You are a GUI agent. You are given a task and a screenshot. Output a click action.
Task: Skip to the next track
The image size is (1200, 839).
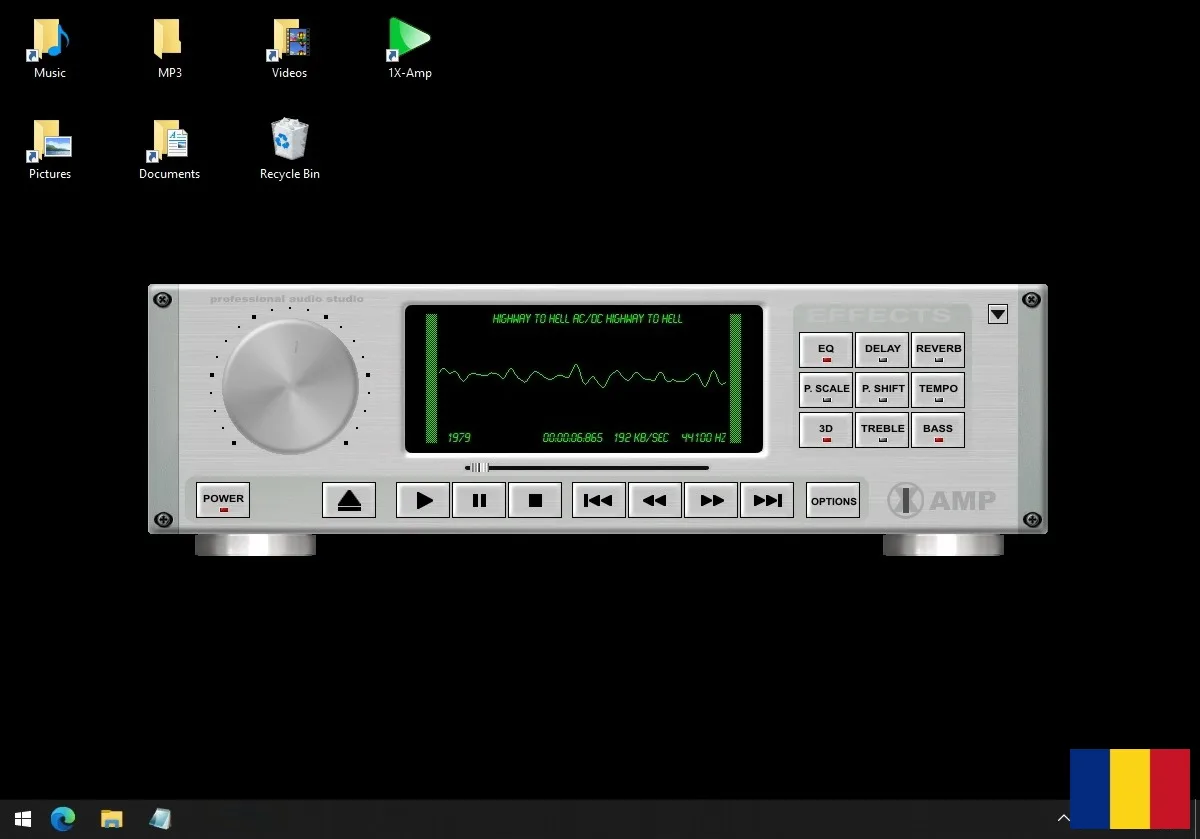[x=767, y=501]
